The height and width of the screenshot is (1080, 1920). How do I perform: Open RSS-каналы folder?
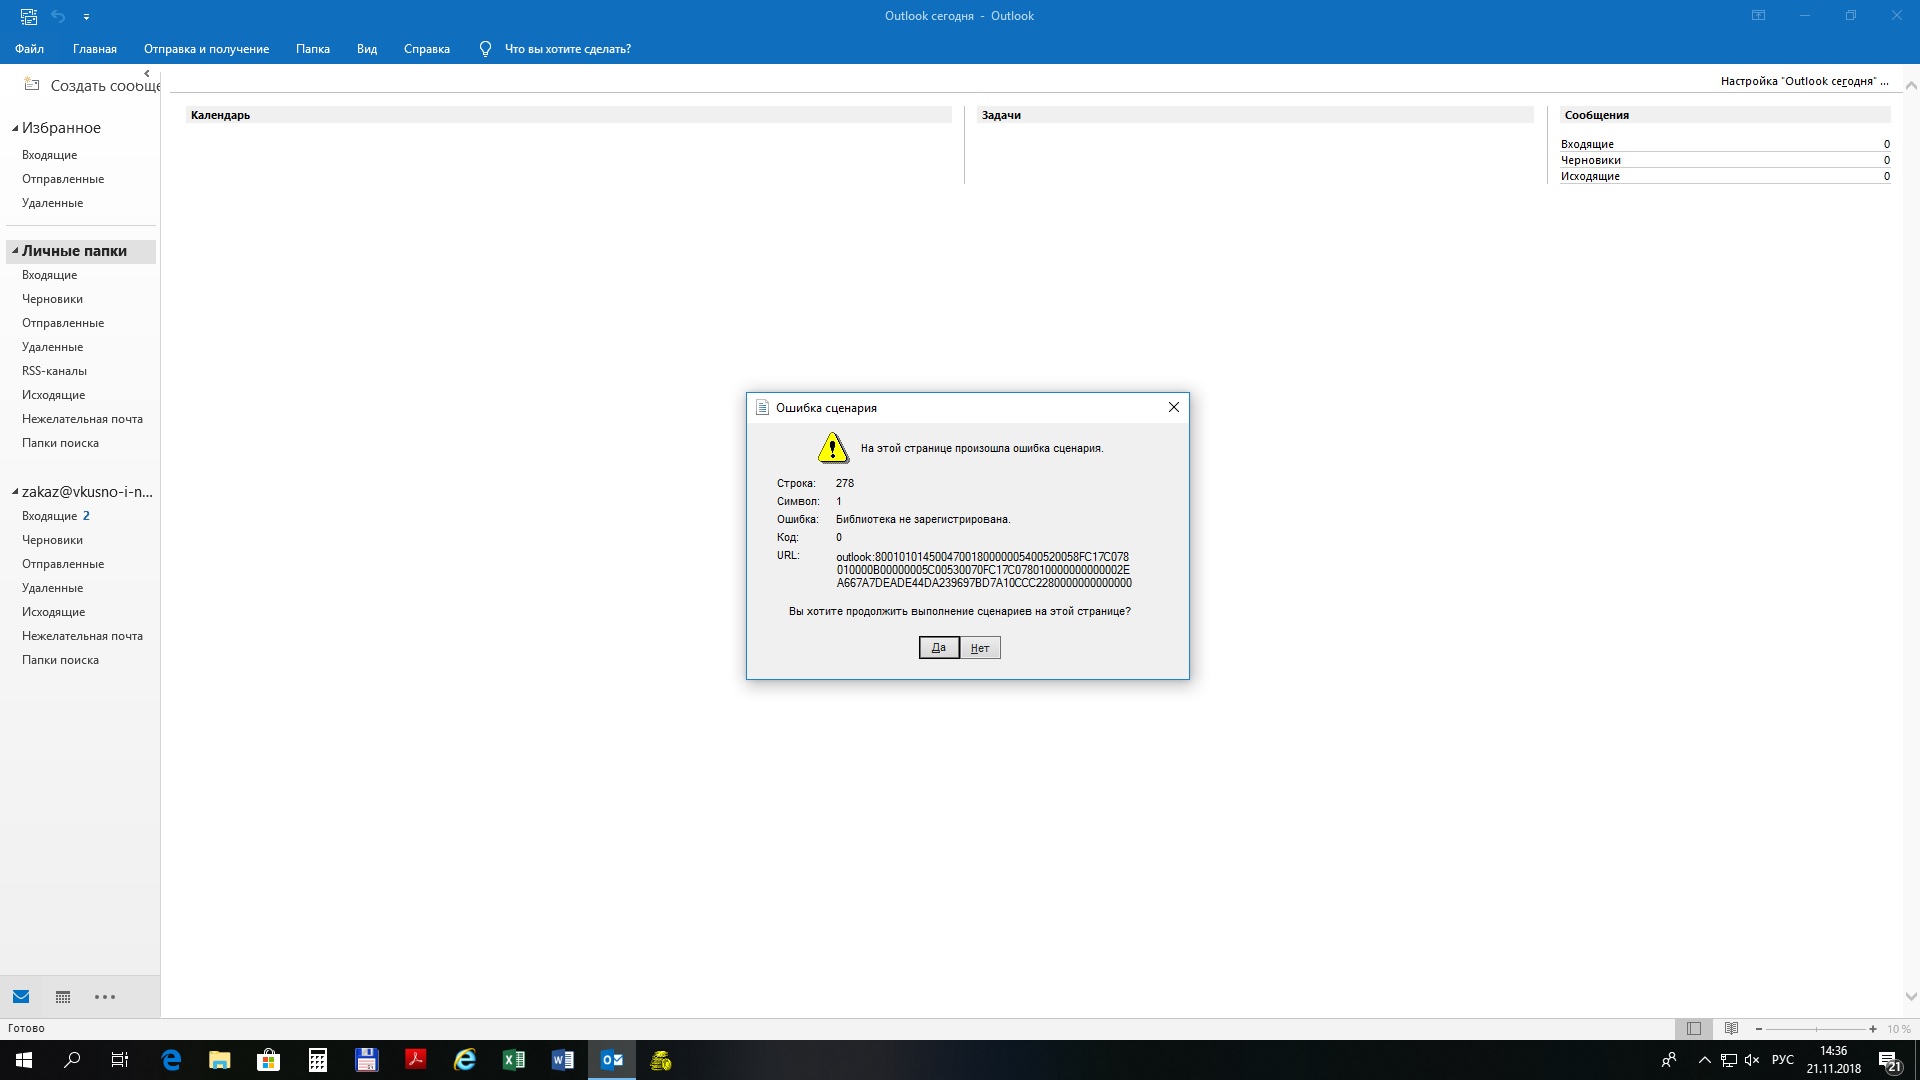[x=55, y=371]
